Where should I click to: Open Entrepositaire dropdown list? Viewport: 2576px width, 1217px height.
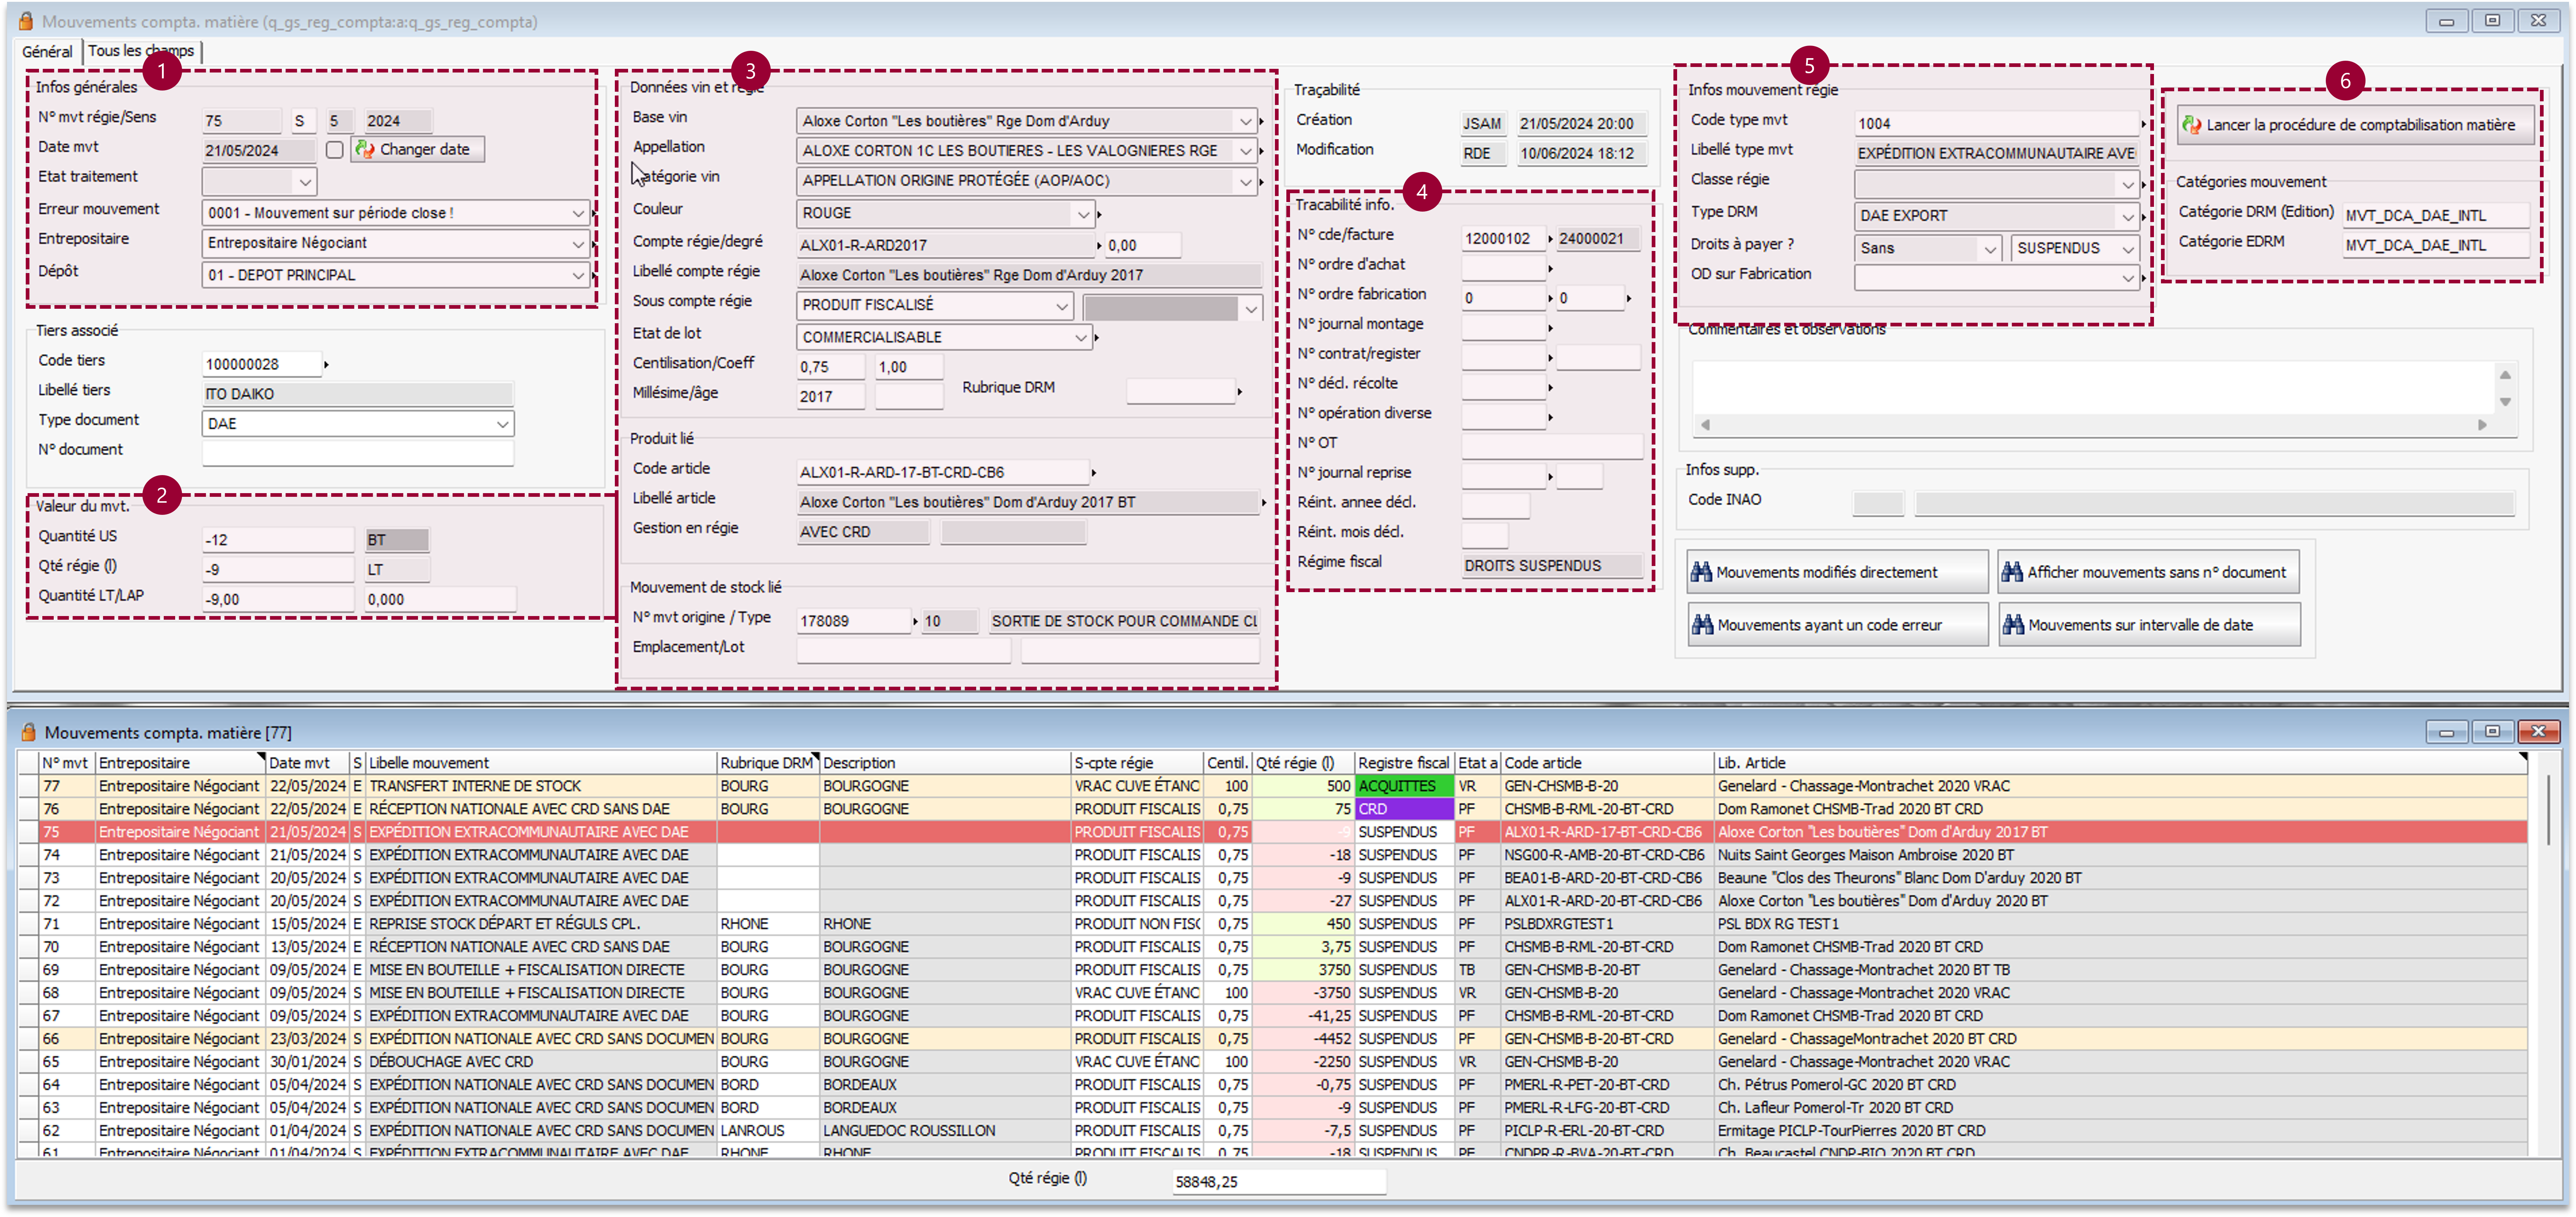(578, 244)
